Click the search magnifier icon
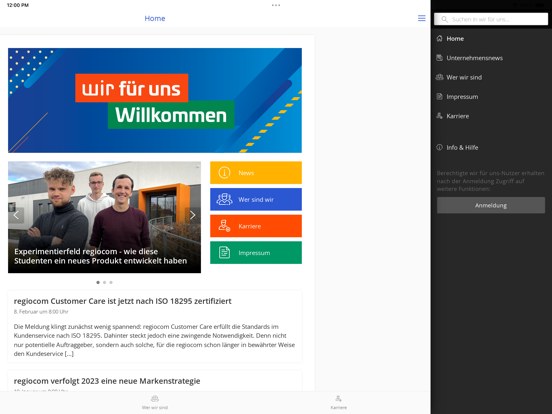The image size is (552, 414). point(444,19)
